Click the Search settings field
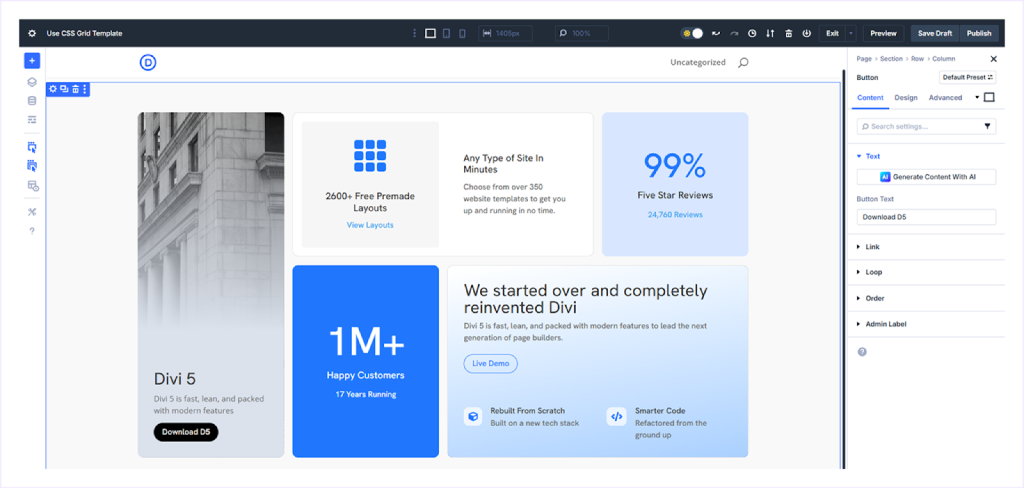The height and width of the screenshot is (488, 1024). coord(920,127)
